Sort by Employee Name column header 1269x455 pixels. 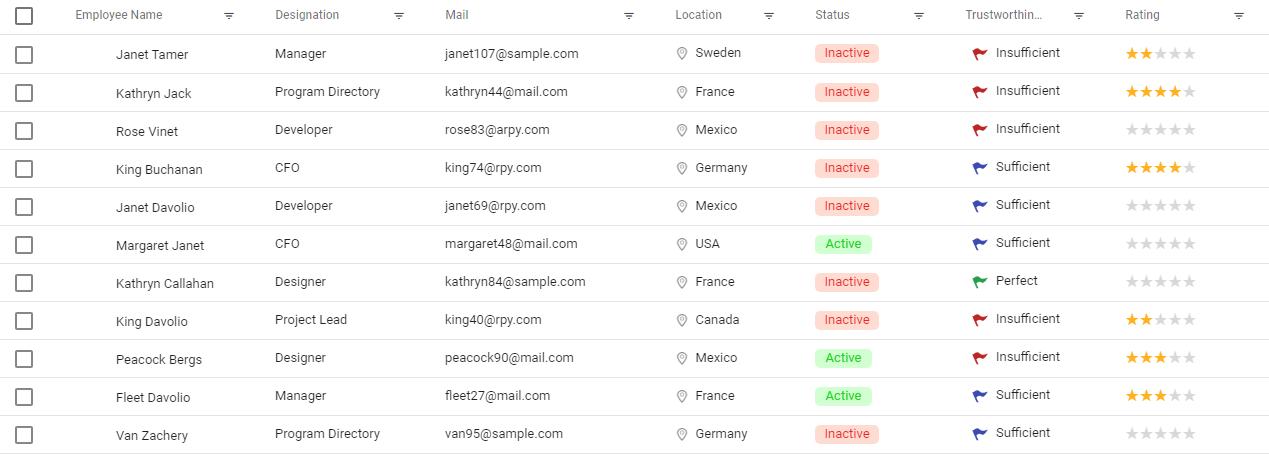point(119,15)
